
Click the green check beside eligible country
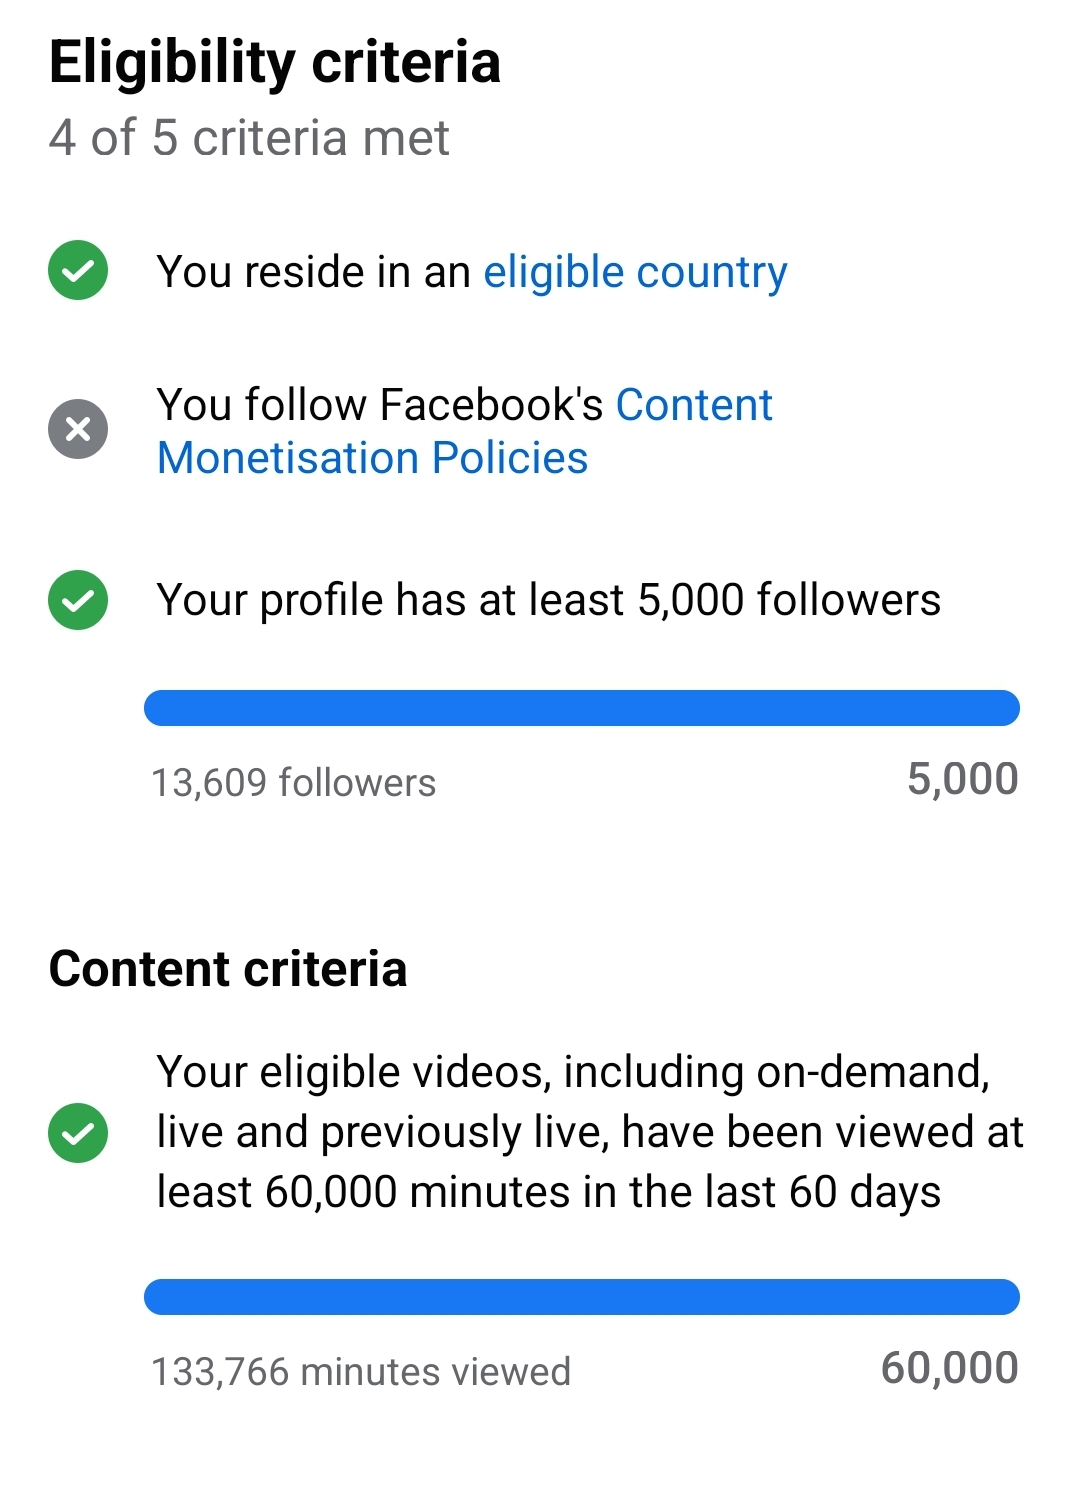pos(78,271)
